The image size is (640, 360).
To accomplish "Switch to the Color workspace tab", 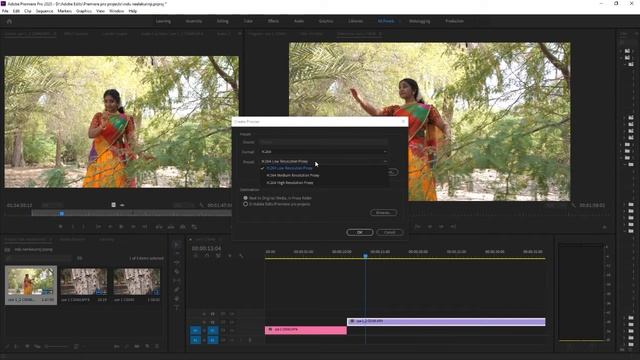I will point(248,21).
